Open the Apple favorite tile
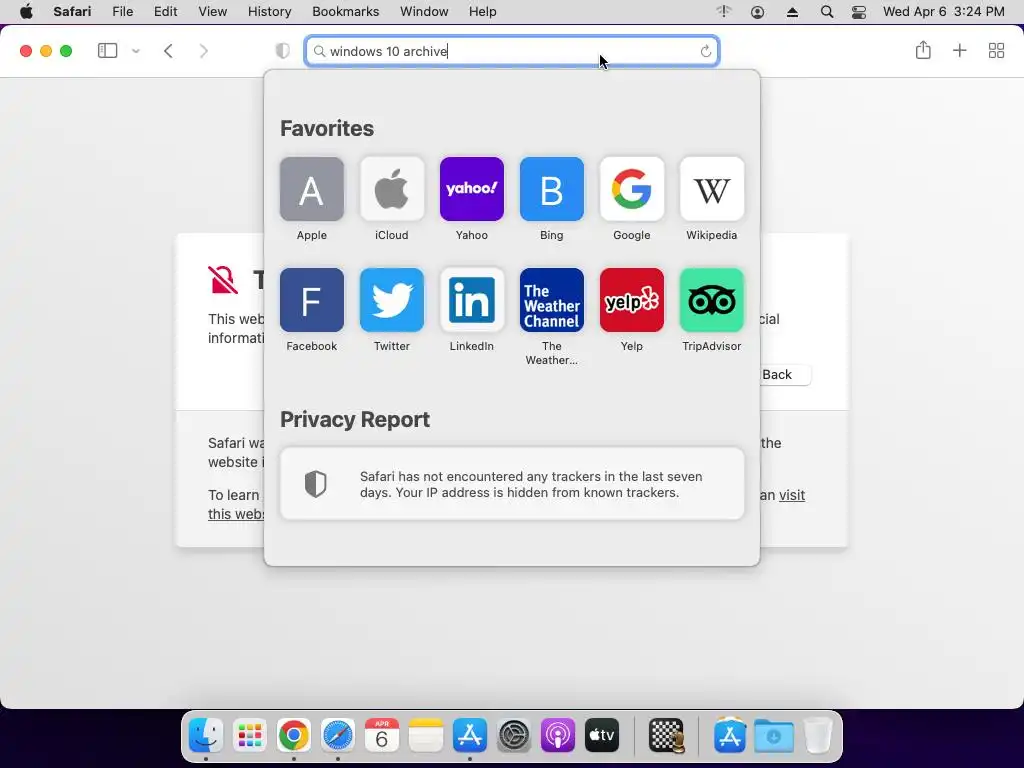This screenshot has width=1024, height=768. pyautogui.click(x=312, y=189)
